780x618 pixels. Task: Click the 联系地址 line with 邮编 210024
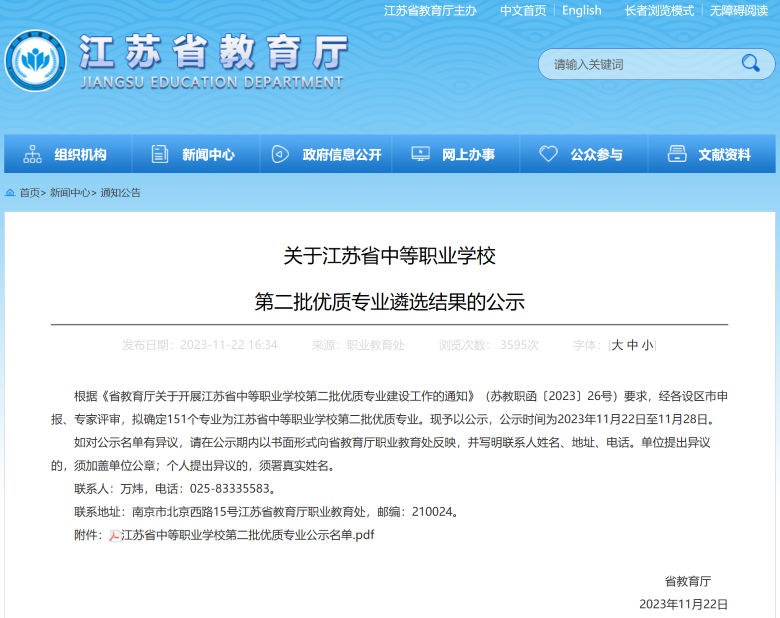(267, 512)
